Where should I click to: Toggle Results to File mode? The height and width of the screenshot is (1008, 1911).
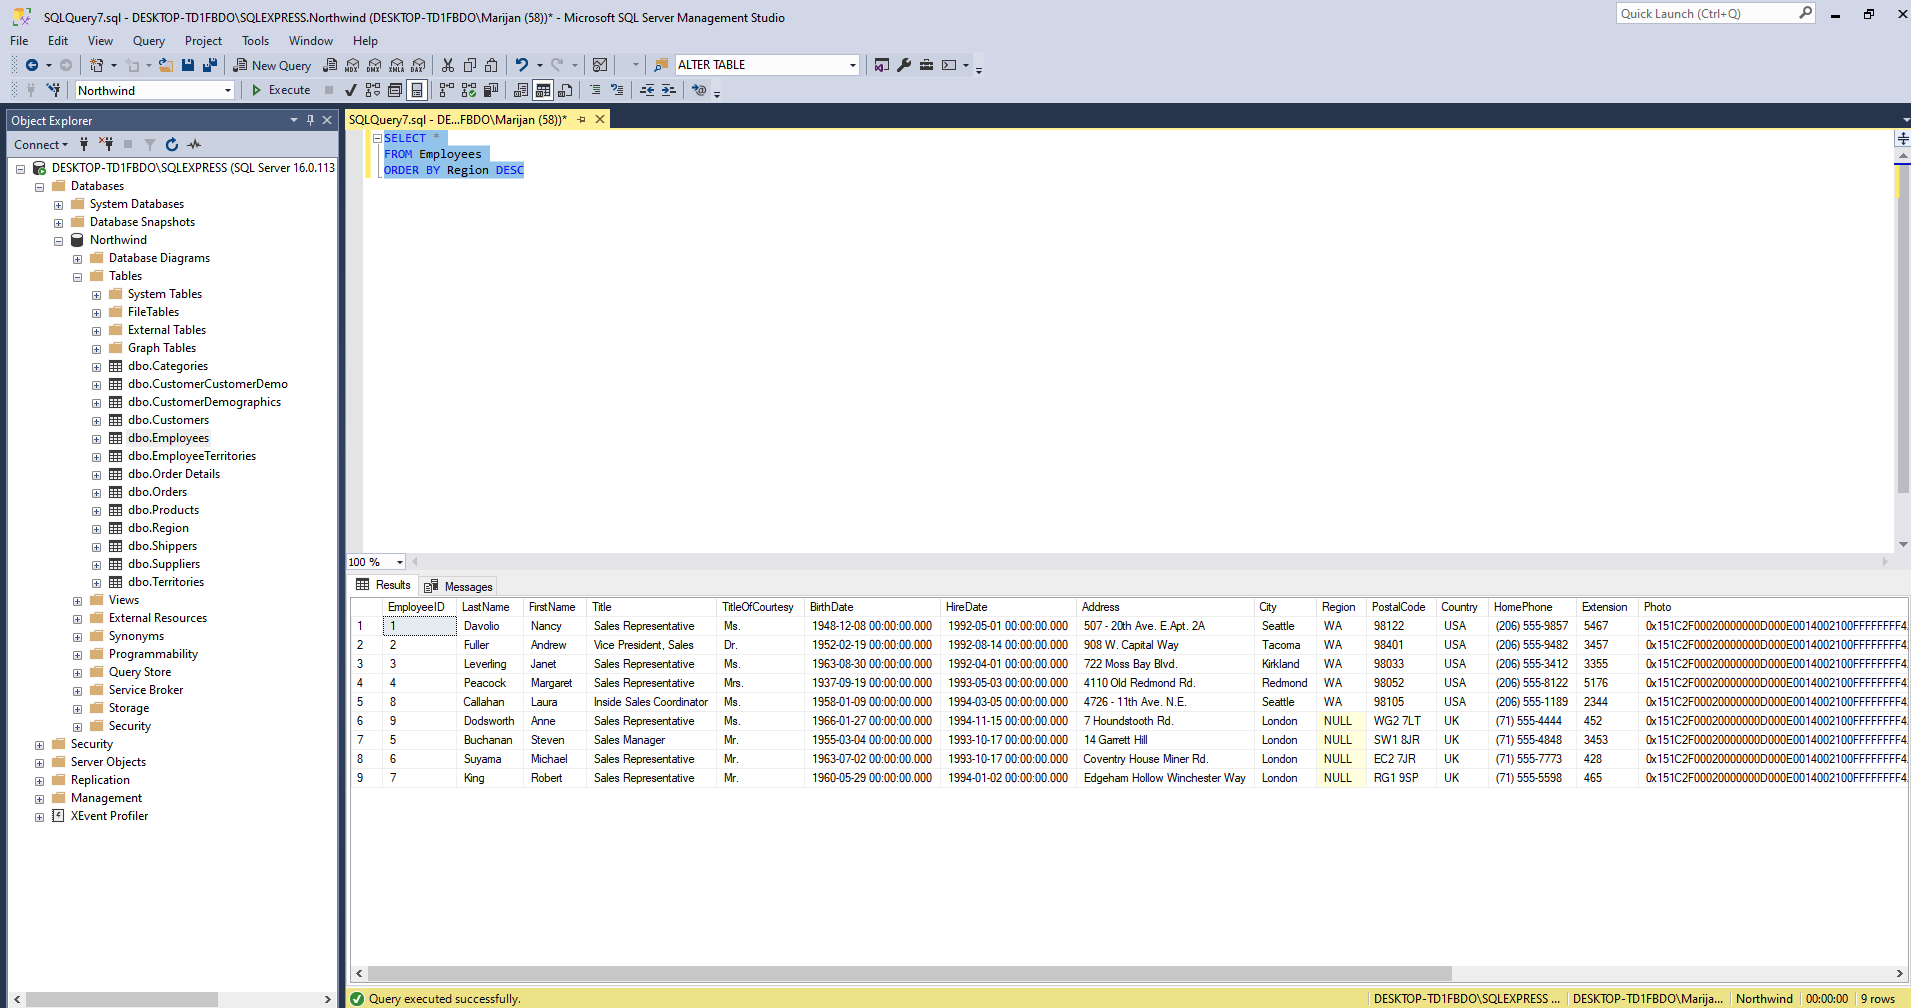[565, 90]
